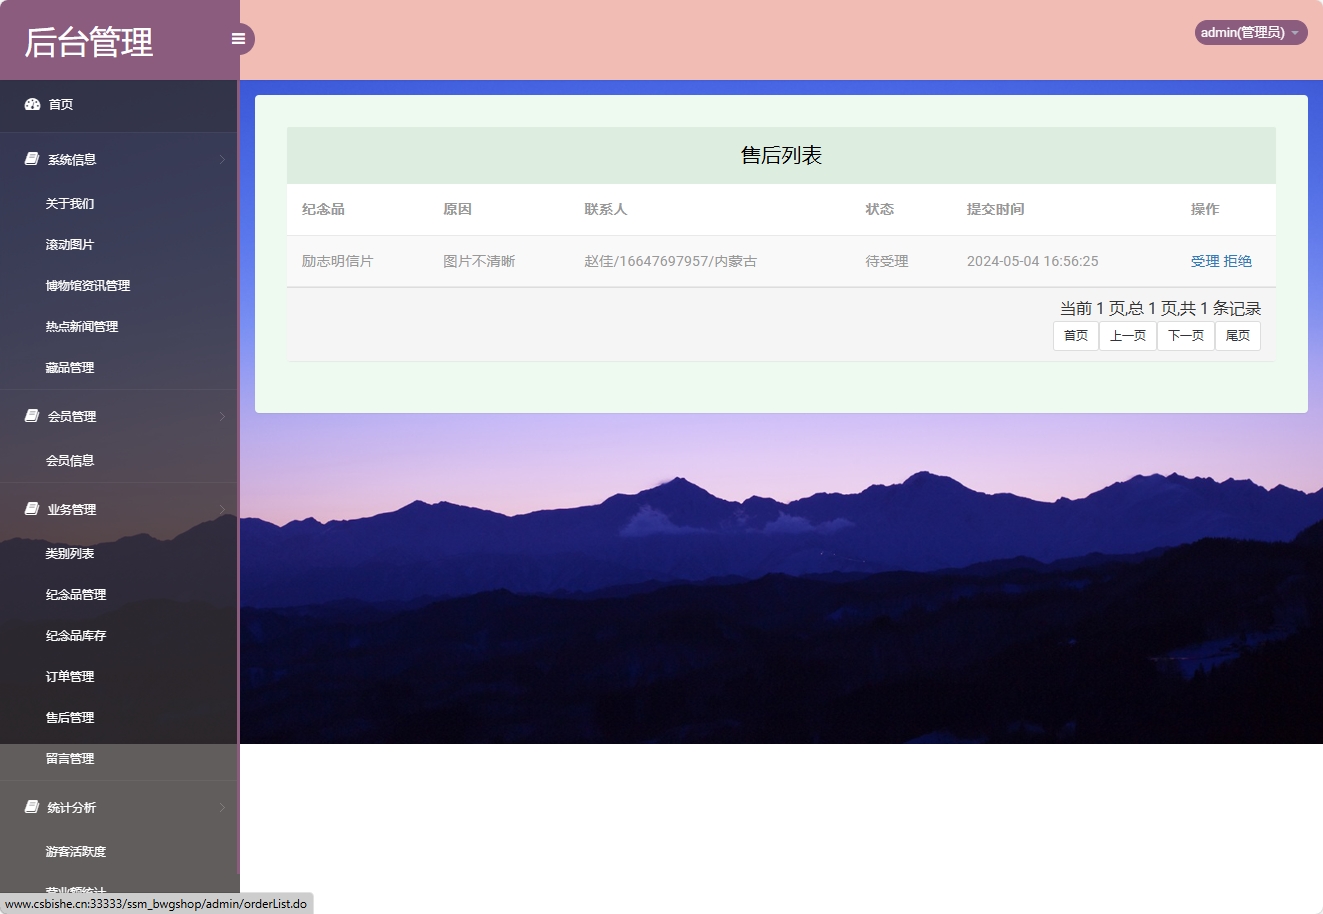The width and height of the screenshot is (1323, 914).
Task: Click the 励志明信片 cell
Action: click(337, 261)
